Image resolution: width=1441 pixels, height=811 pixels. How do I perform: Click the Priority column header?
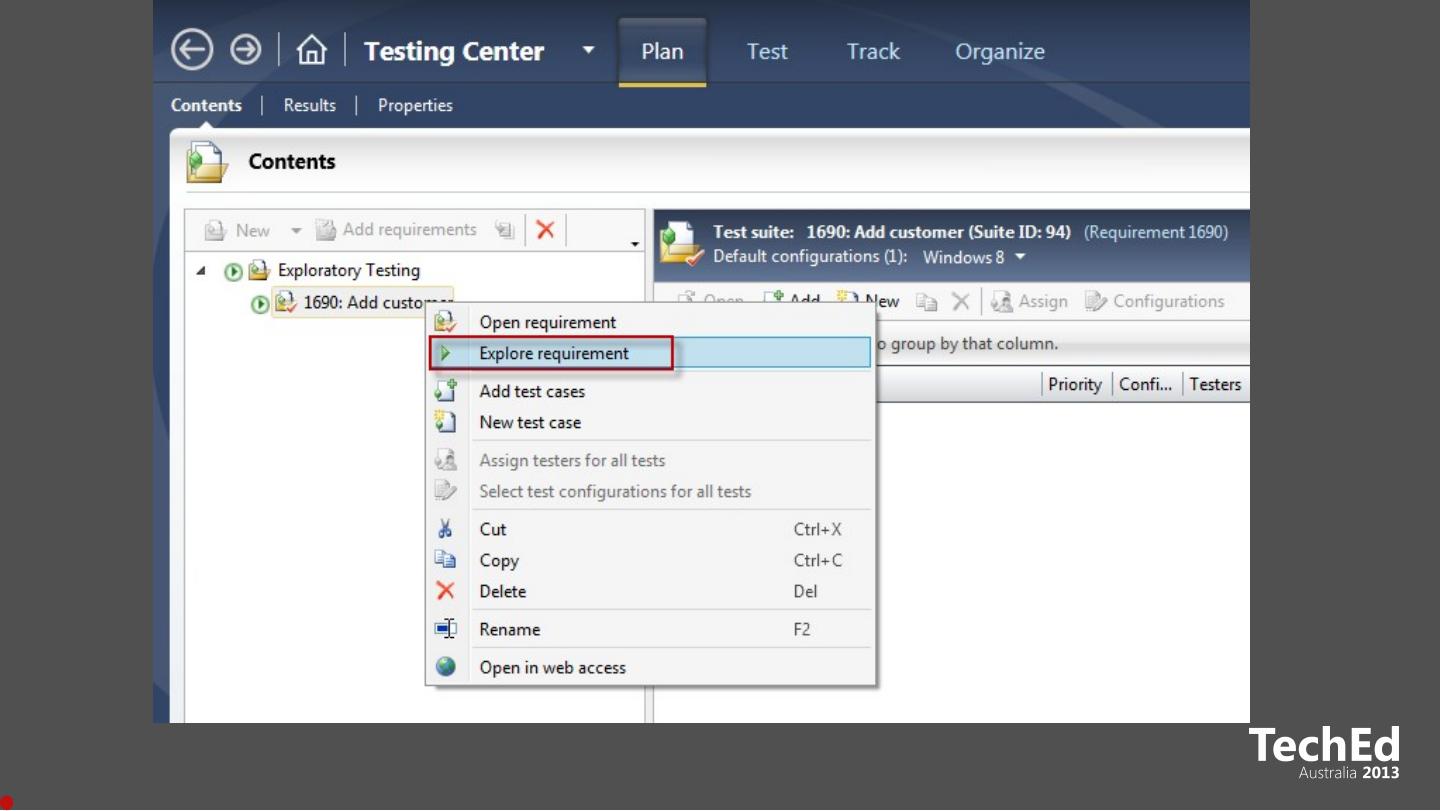click(1075, 384)
